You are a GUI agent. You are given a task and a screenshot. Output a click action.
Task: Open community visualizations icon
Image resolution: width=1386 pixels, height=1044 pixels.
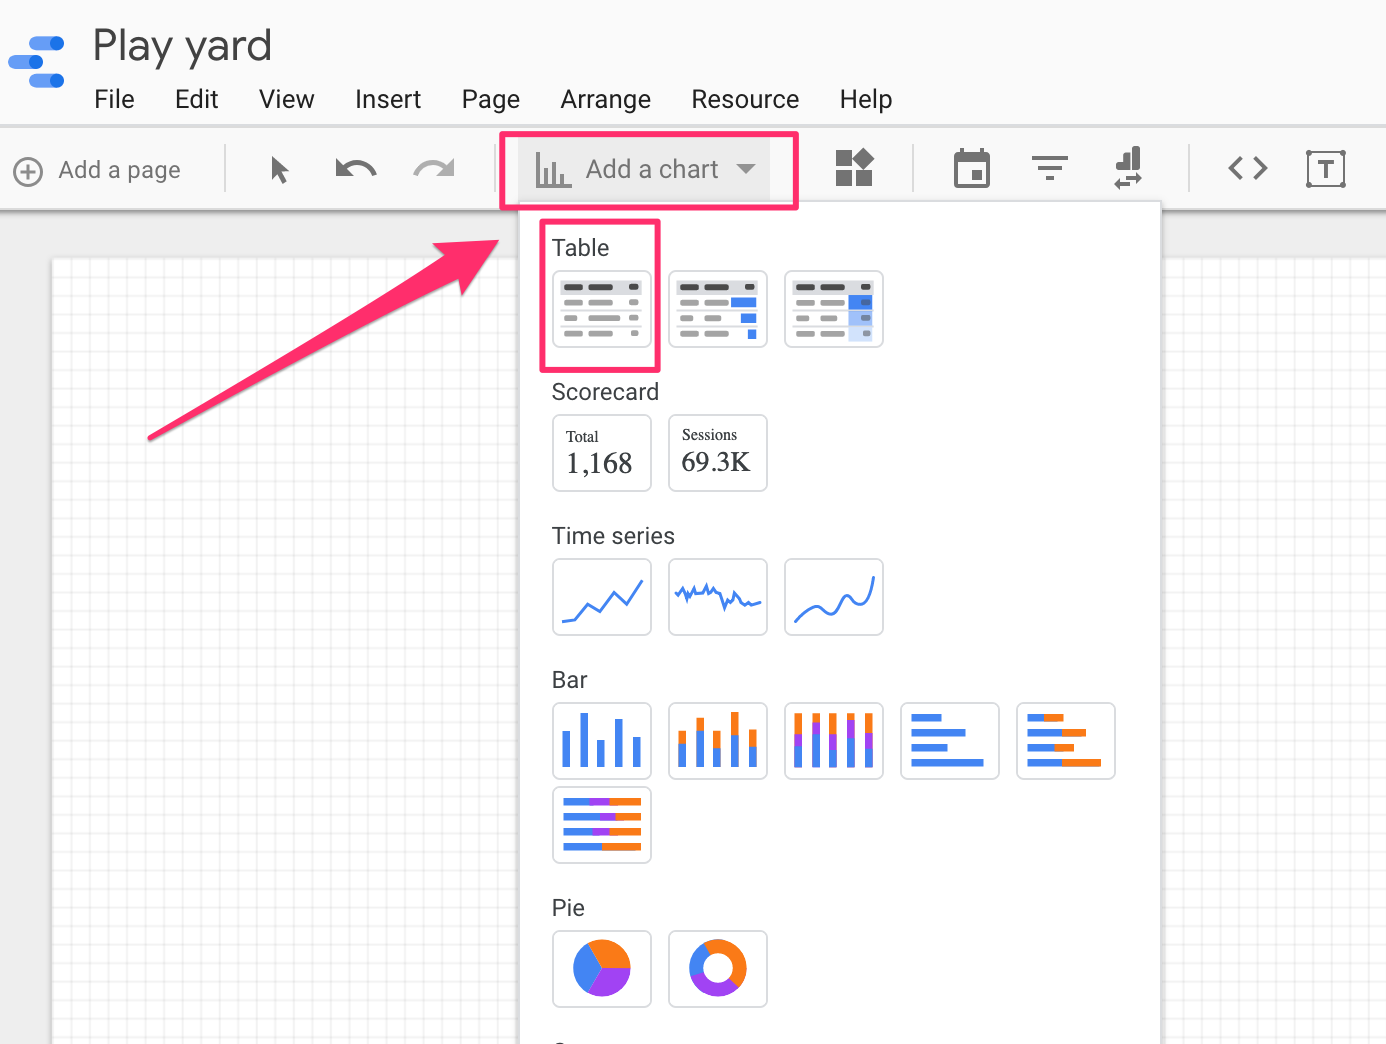(855, 168)
